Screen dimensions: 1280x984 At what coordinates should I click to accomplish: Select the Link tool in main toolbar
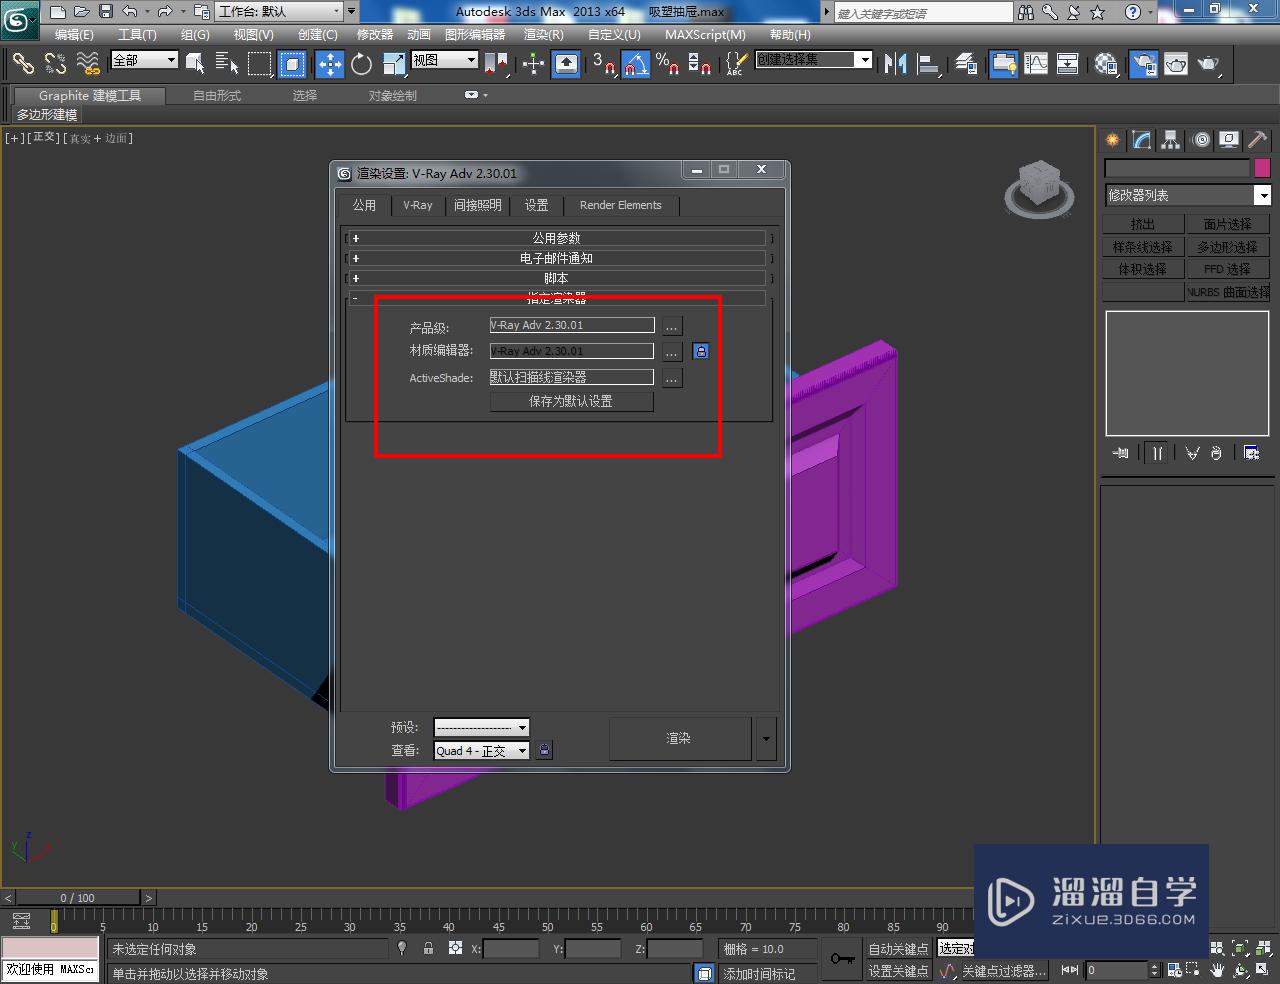tap(22, 64)
